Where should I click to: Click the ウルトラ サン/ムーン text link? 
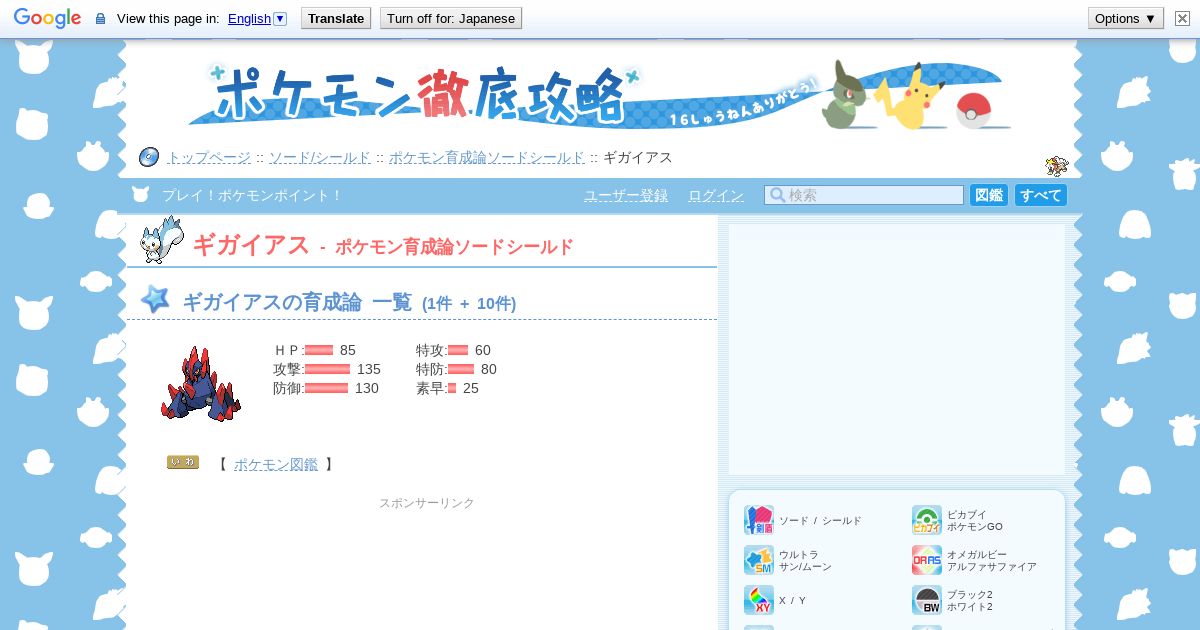click(805, 560)
